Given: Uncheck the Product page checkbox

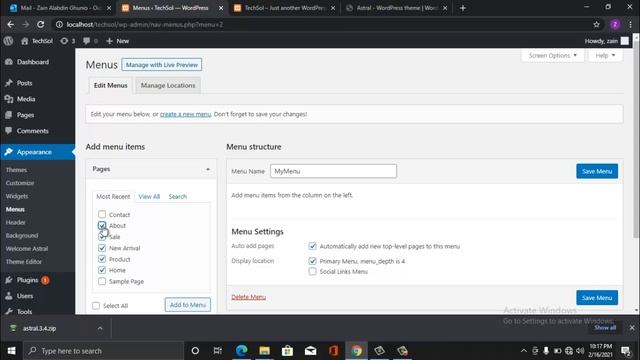Looking at the screenshot, I should point(102,259).
